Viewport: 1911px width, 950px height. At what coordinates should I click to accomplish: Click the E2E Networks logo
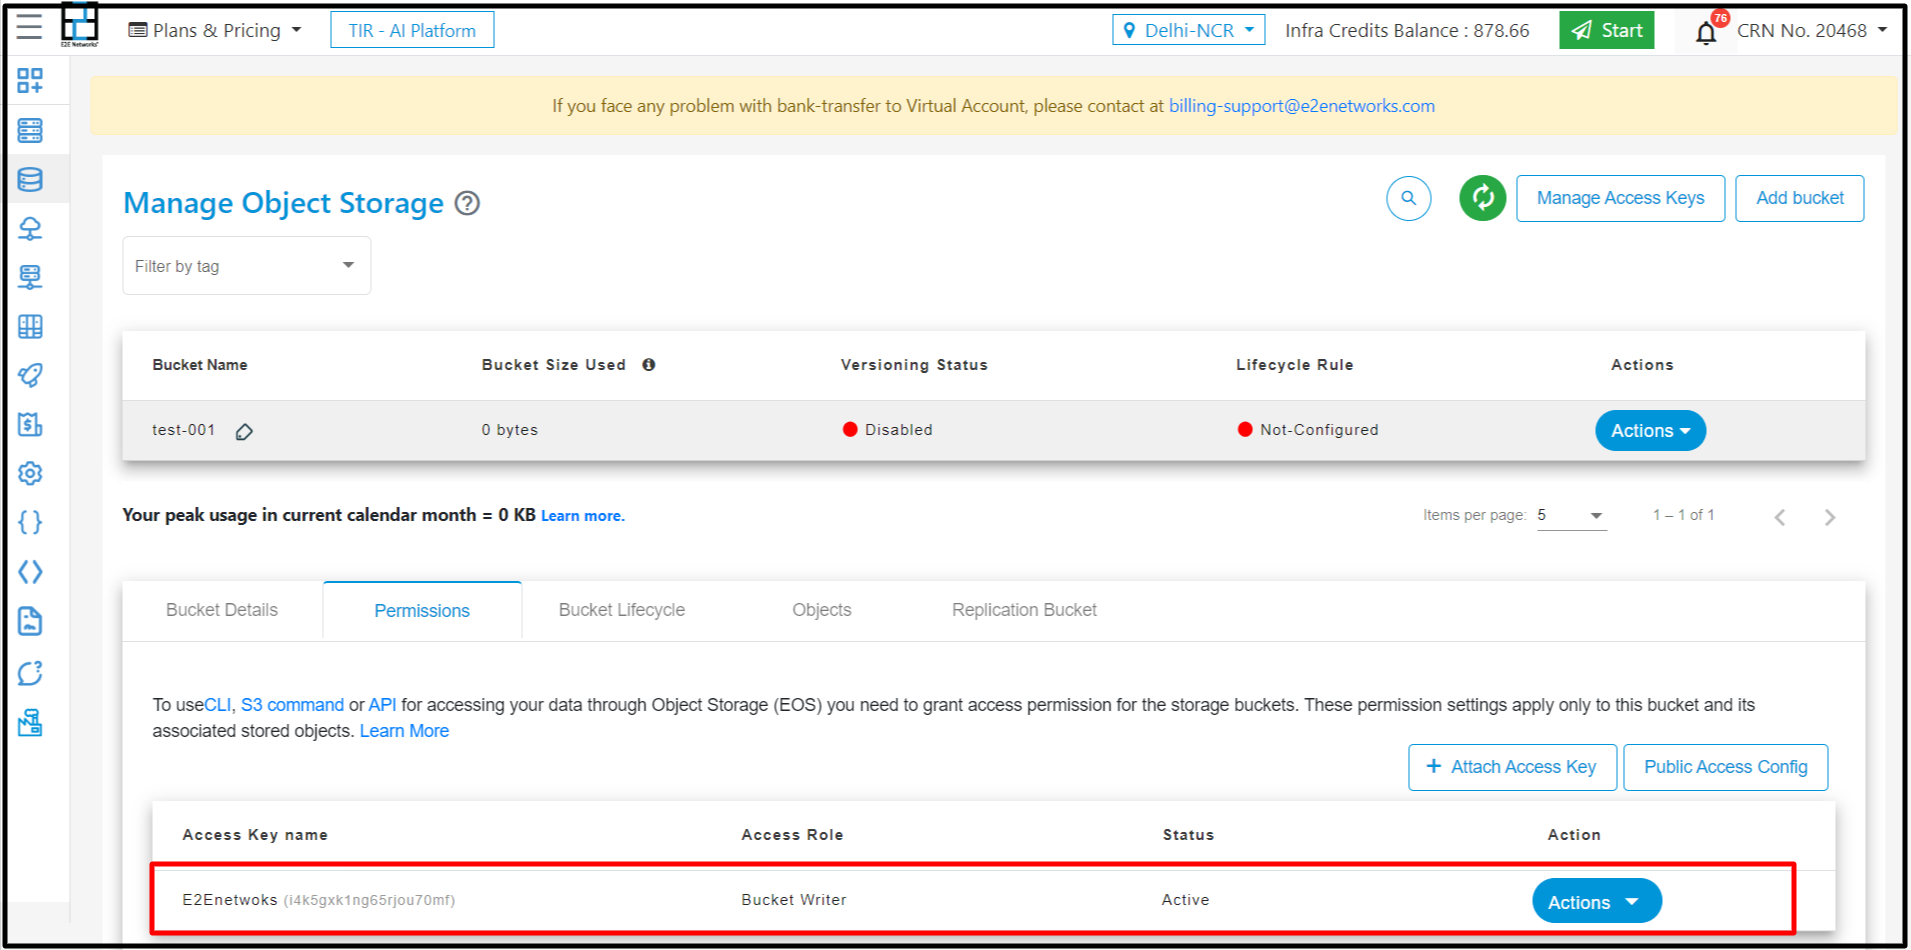click(x=79, y=25)
